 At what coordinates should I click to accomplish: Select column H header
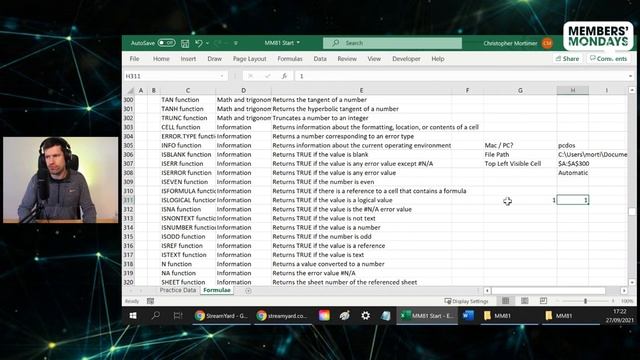(x=572, y=91)
